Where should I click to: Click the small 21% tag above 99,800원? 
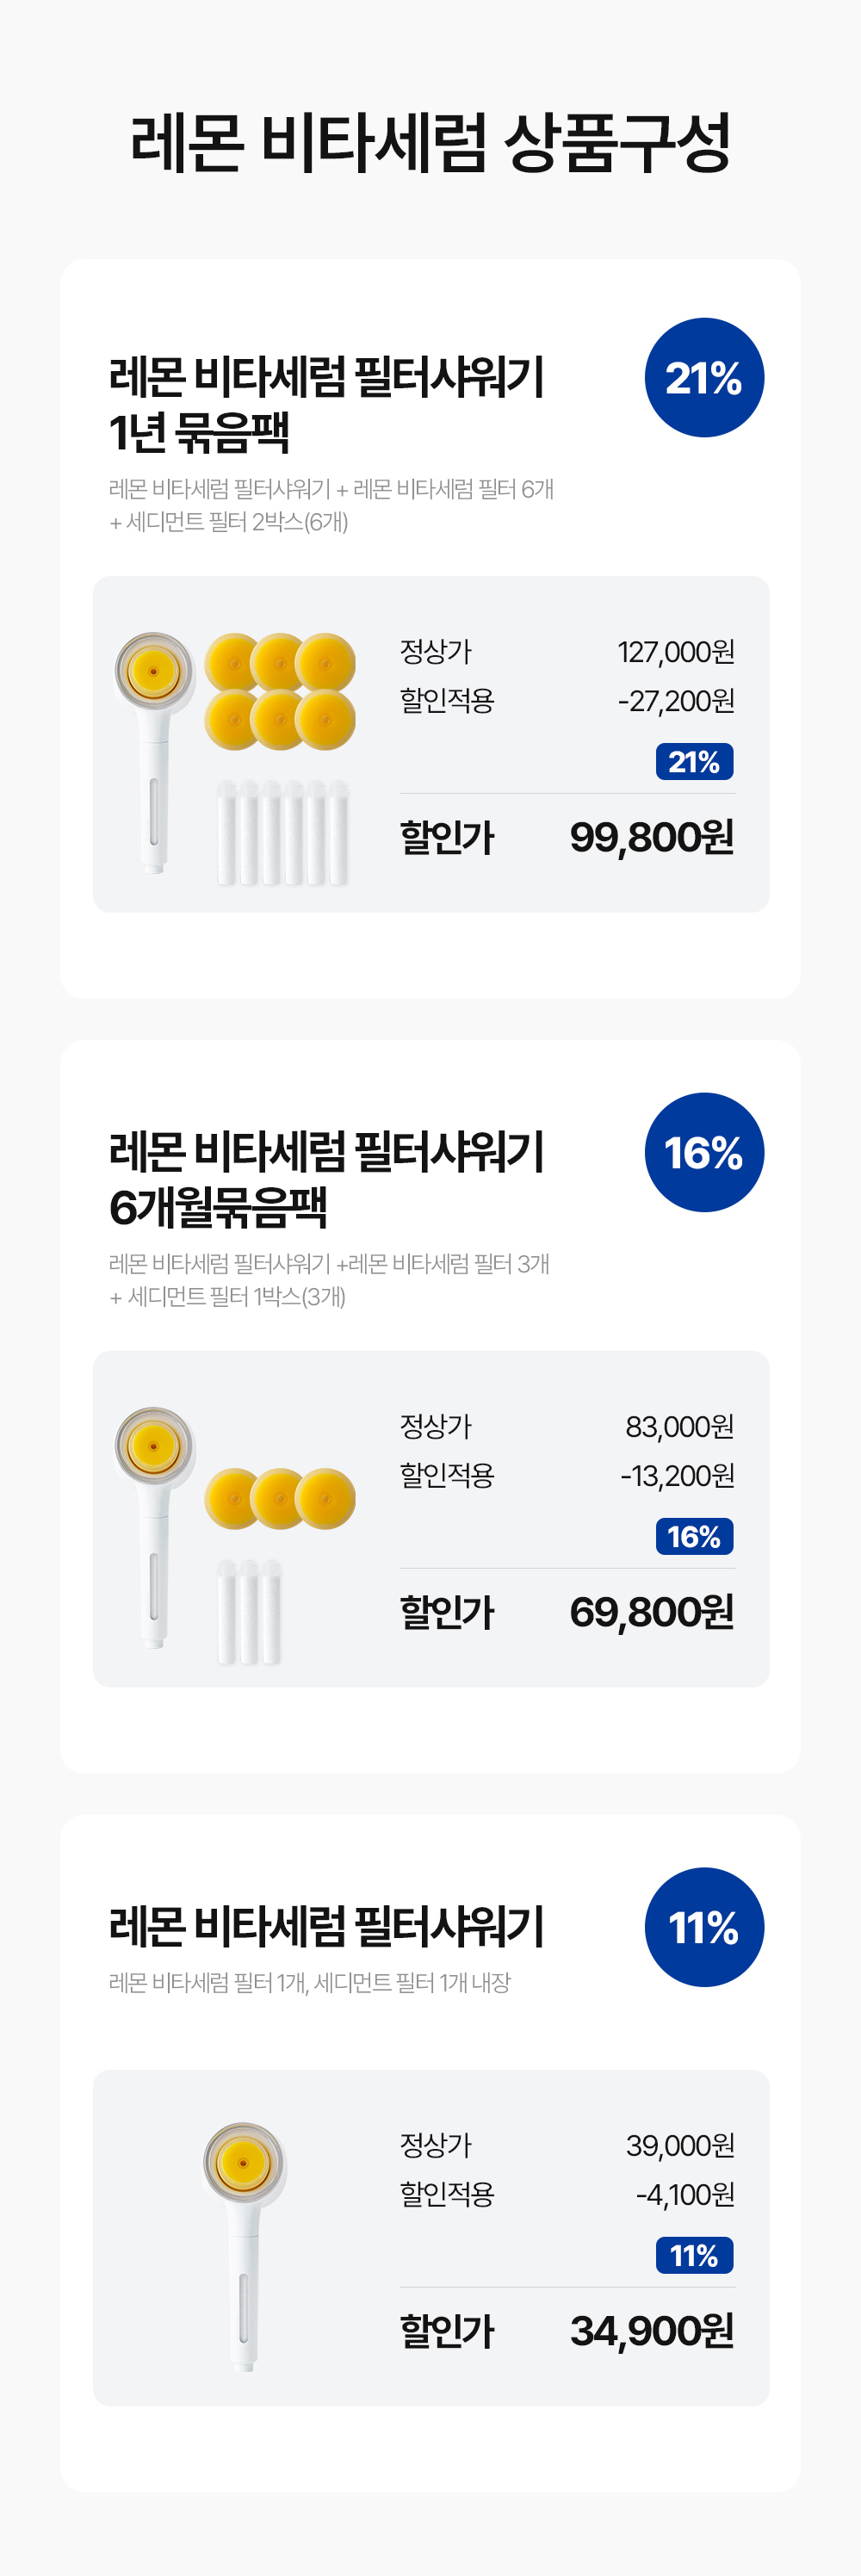[694, 761]
